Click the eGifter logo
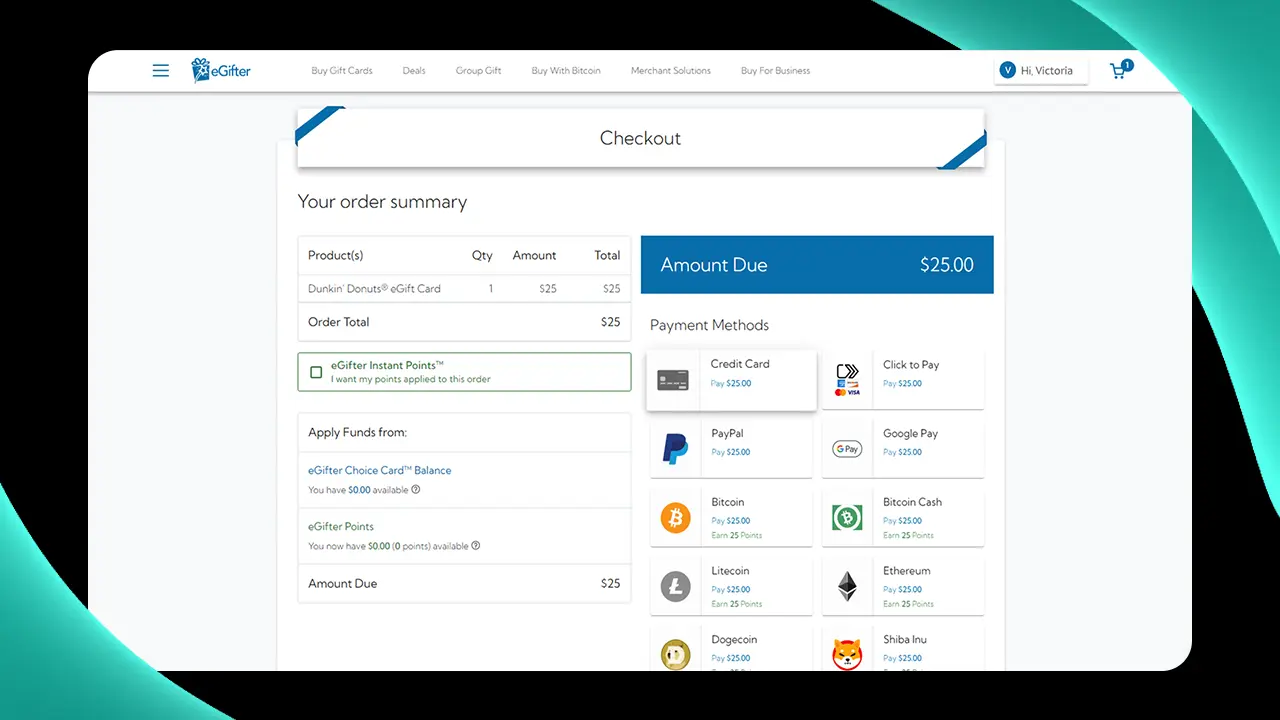 click(221, 70)
